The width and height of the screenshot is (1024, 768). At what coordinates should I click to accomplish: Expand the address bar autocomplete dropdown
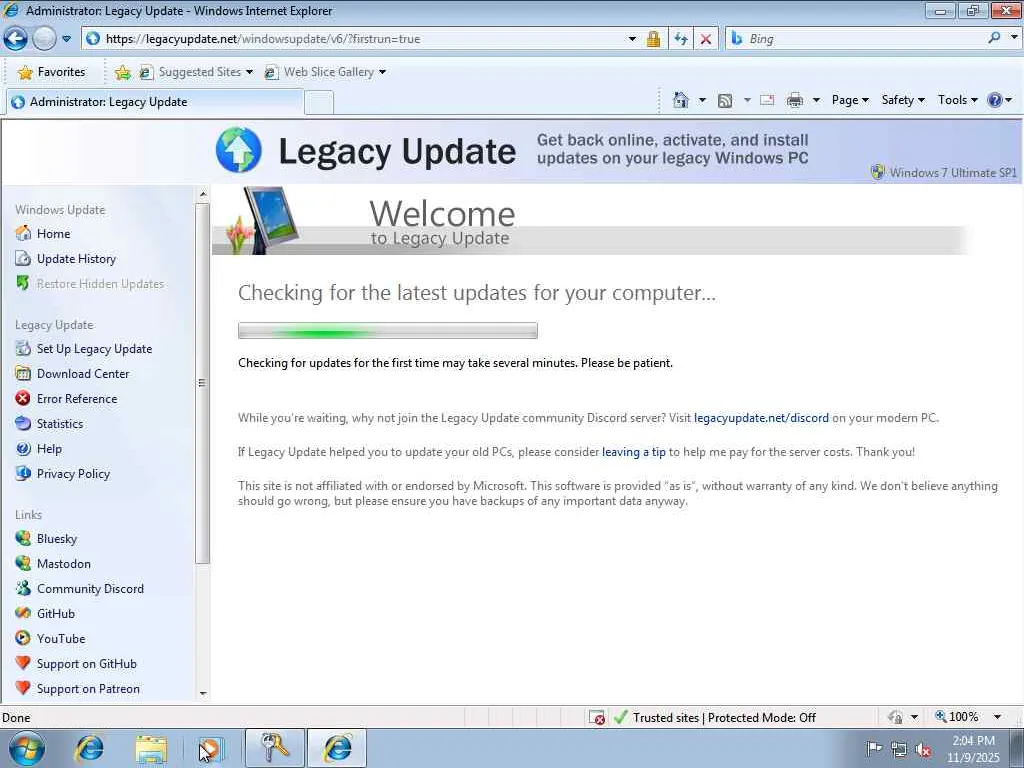point(632,39)
